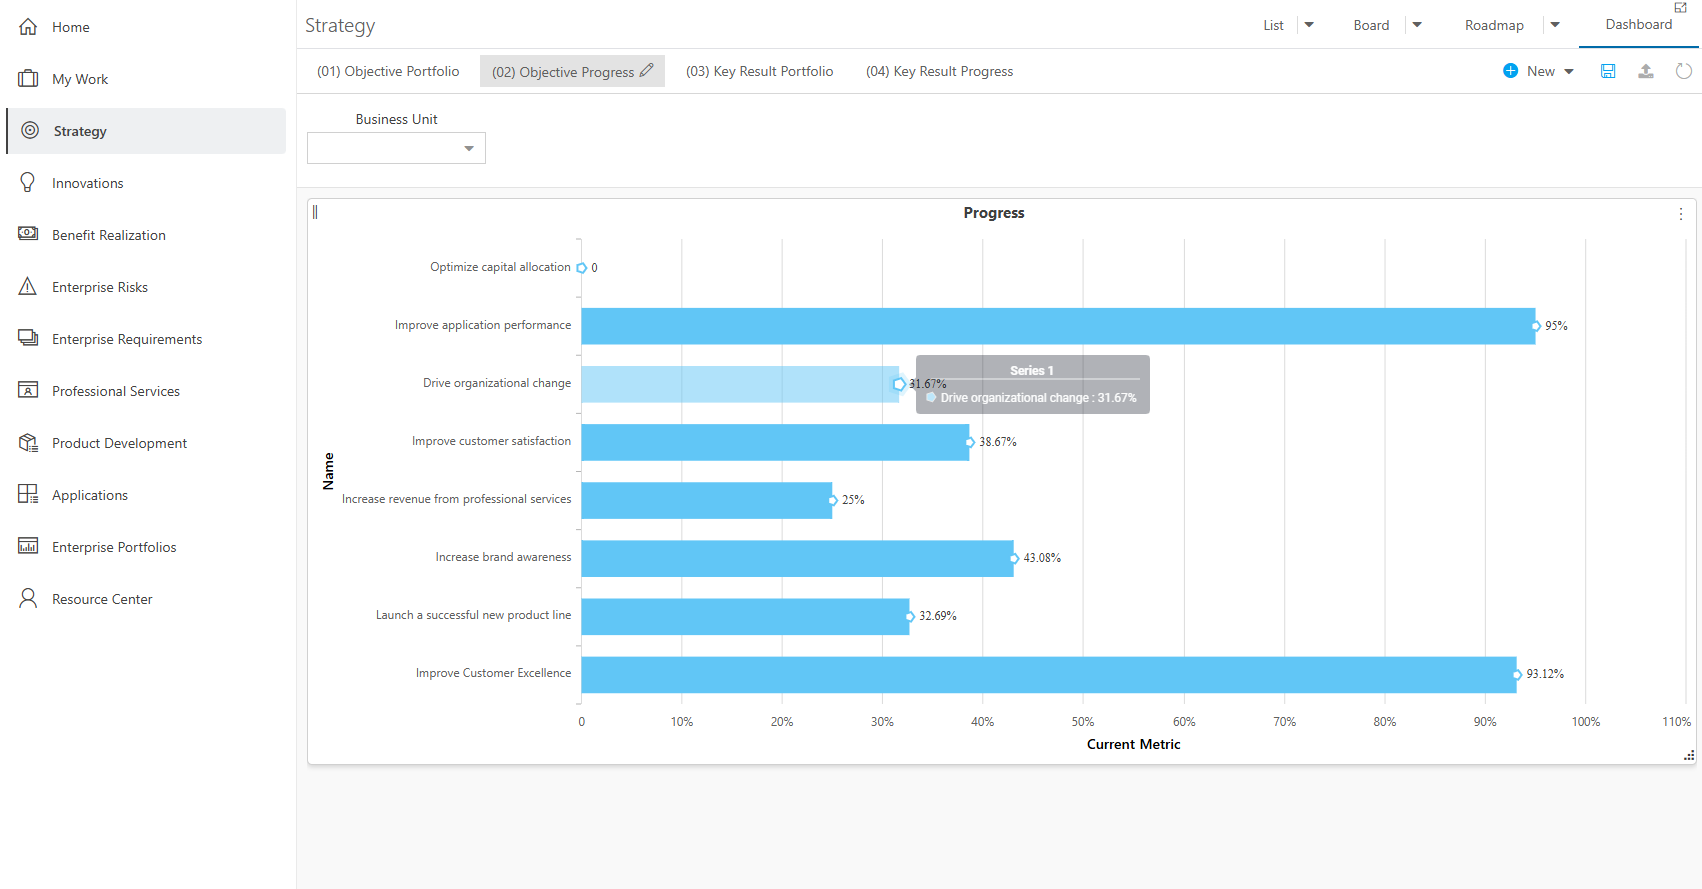1702x889 pixels.
Task: Switch to the Dashboard view
Action: [x=1638, y=24]
